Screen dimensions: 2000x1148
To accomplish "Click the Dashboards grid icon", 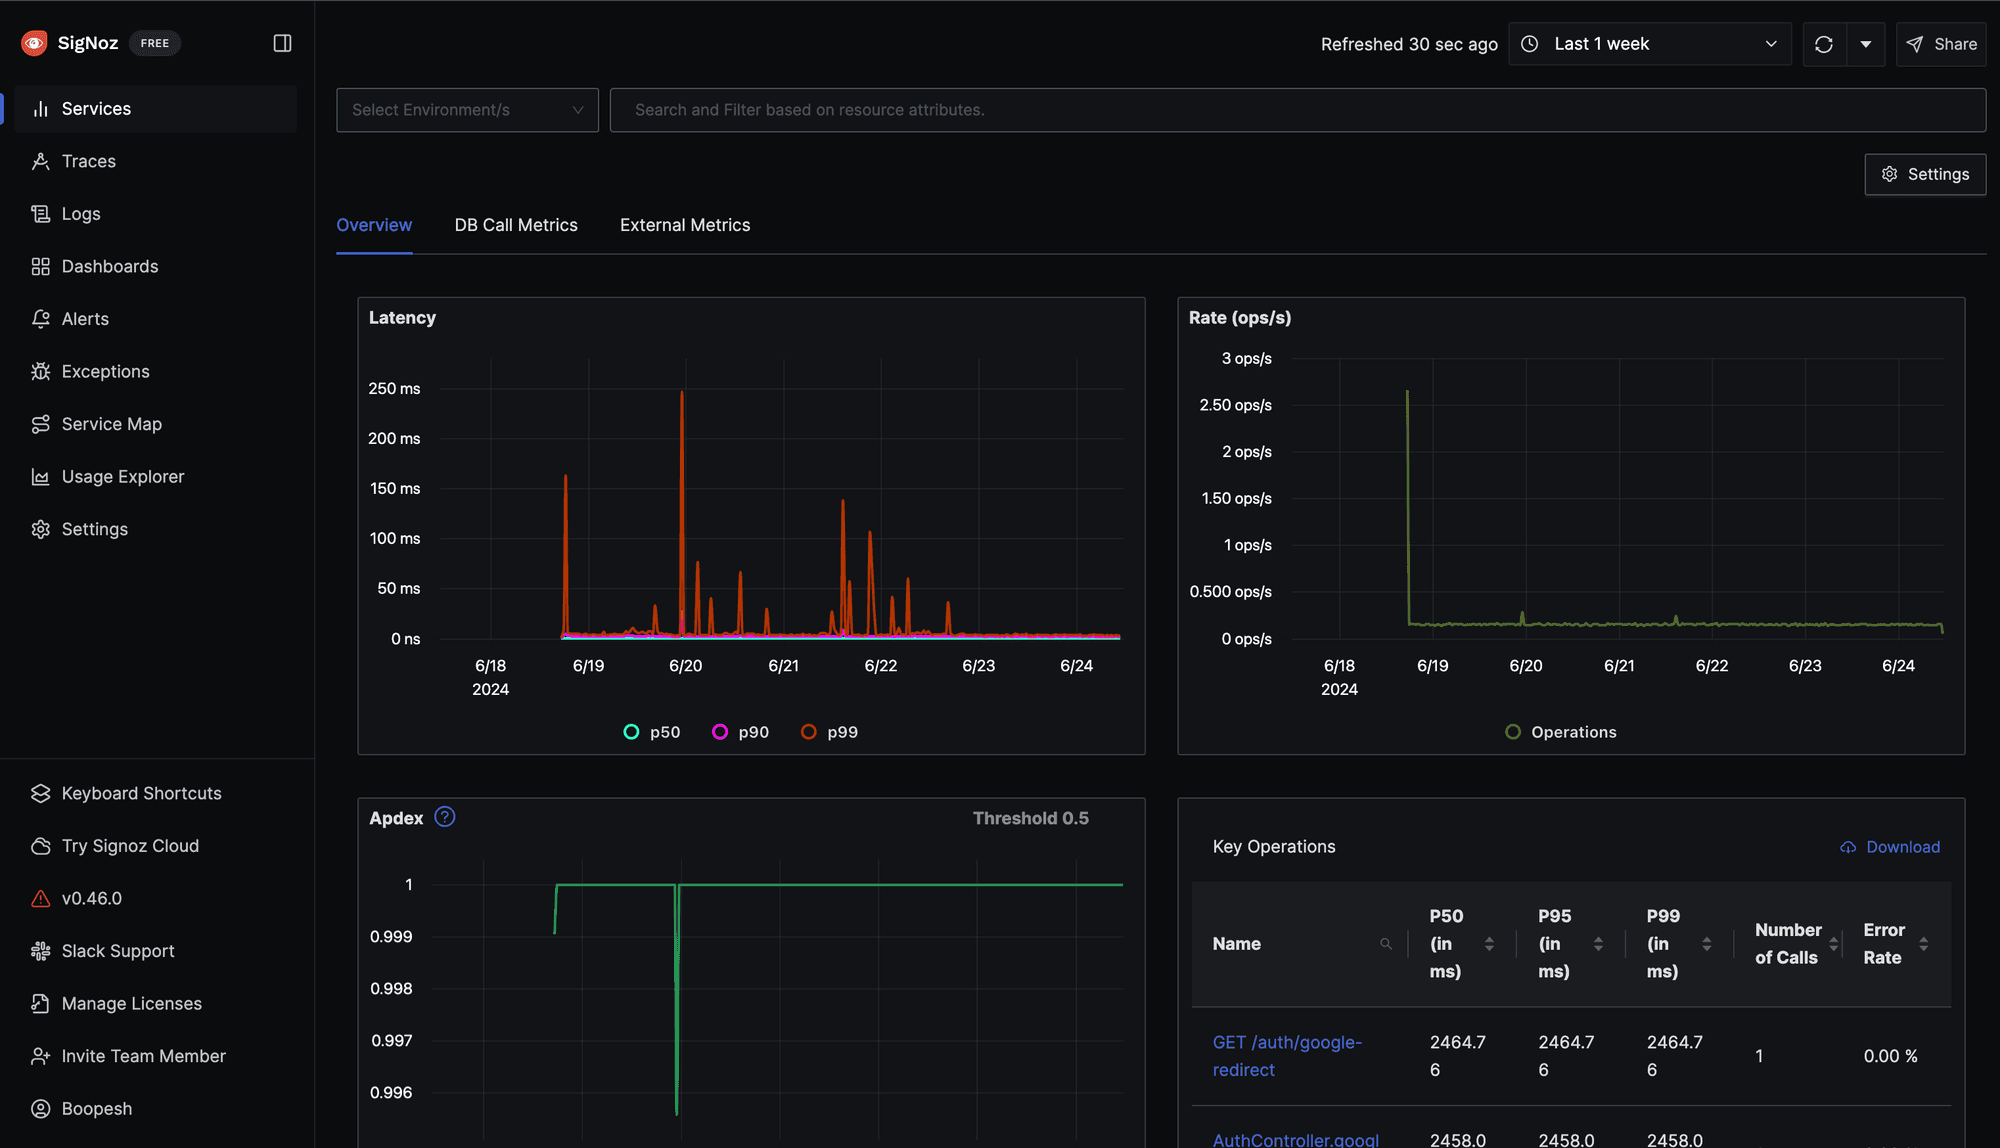I will (40, 266).
